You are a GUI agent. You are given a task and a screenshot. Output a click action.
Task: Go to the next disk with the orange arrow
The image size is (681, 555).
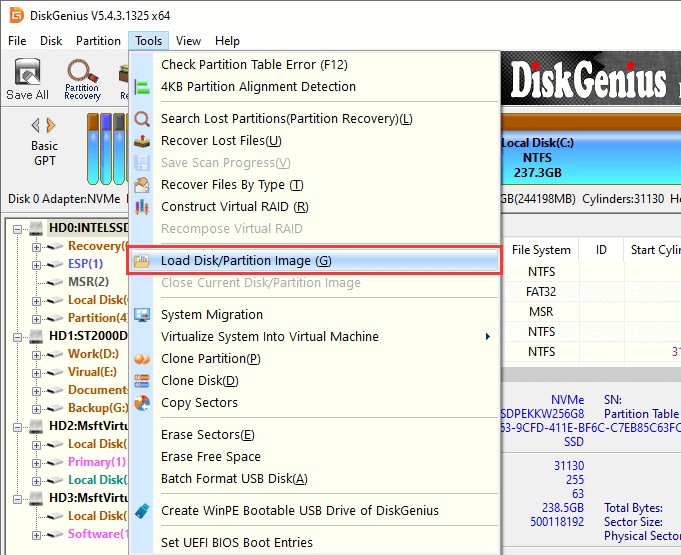[x=51, y=125]
